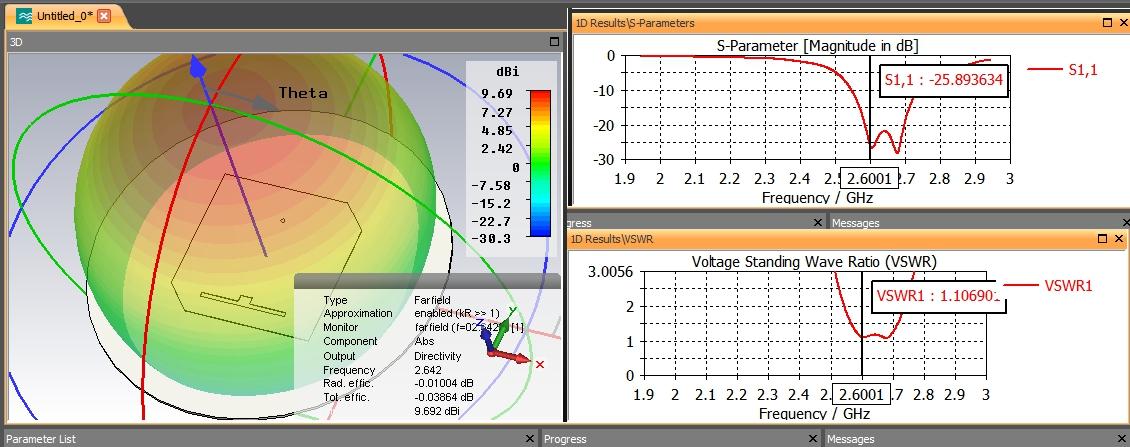The width and height of the screenshot is (1130, 447).
Task: Click the Frequency / GHz label under S-Parameter plot
Action: (817, 197)
